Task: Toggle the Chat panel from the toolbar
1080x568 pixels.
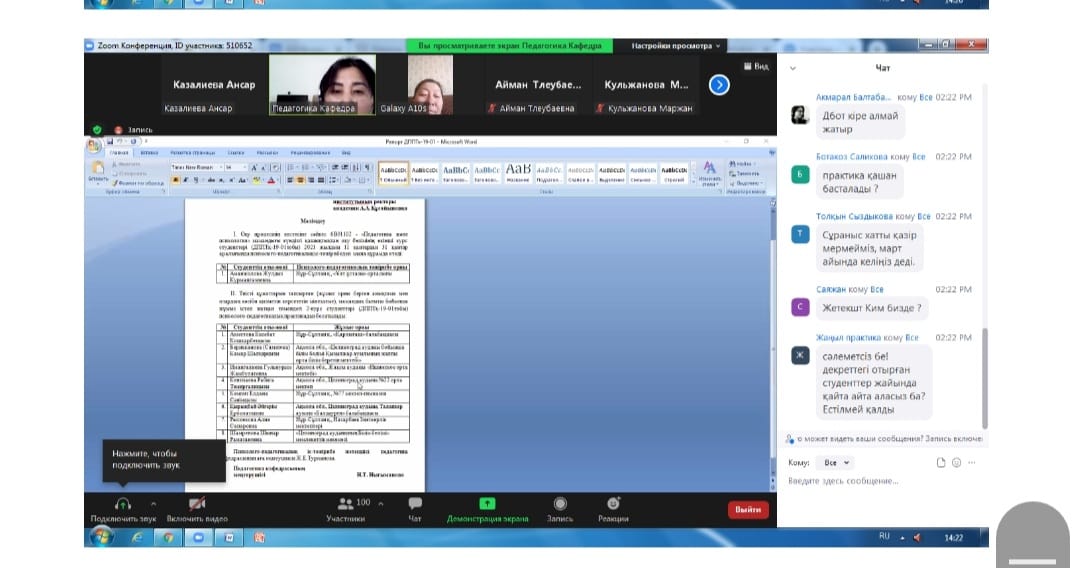Action: click(415, 504)
